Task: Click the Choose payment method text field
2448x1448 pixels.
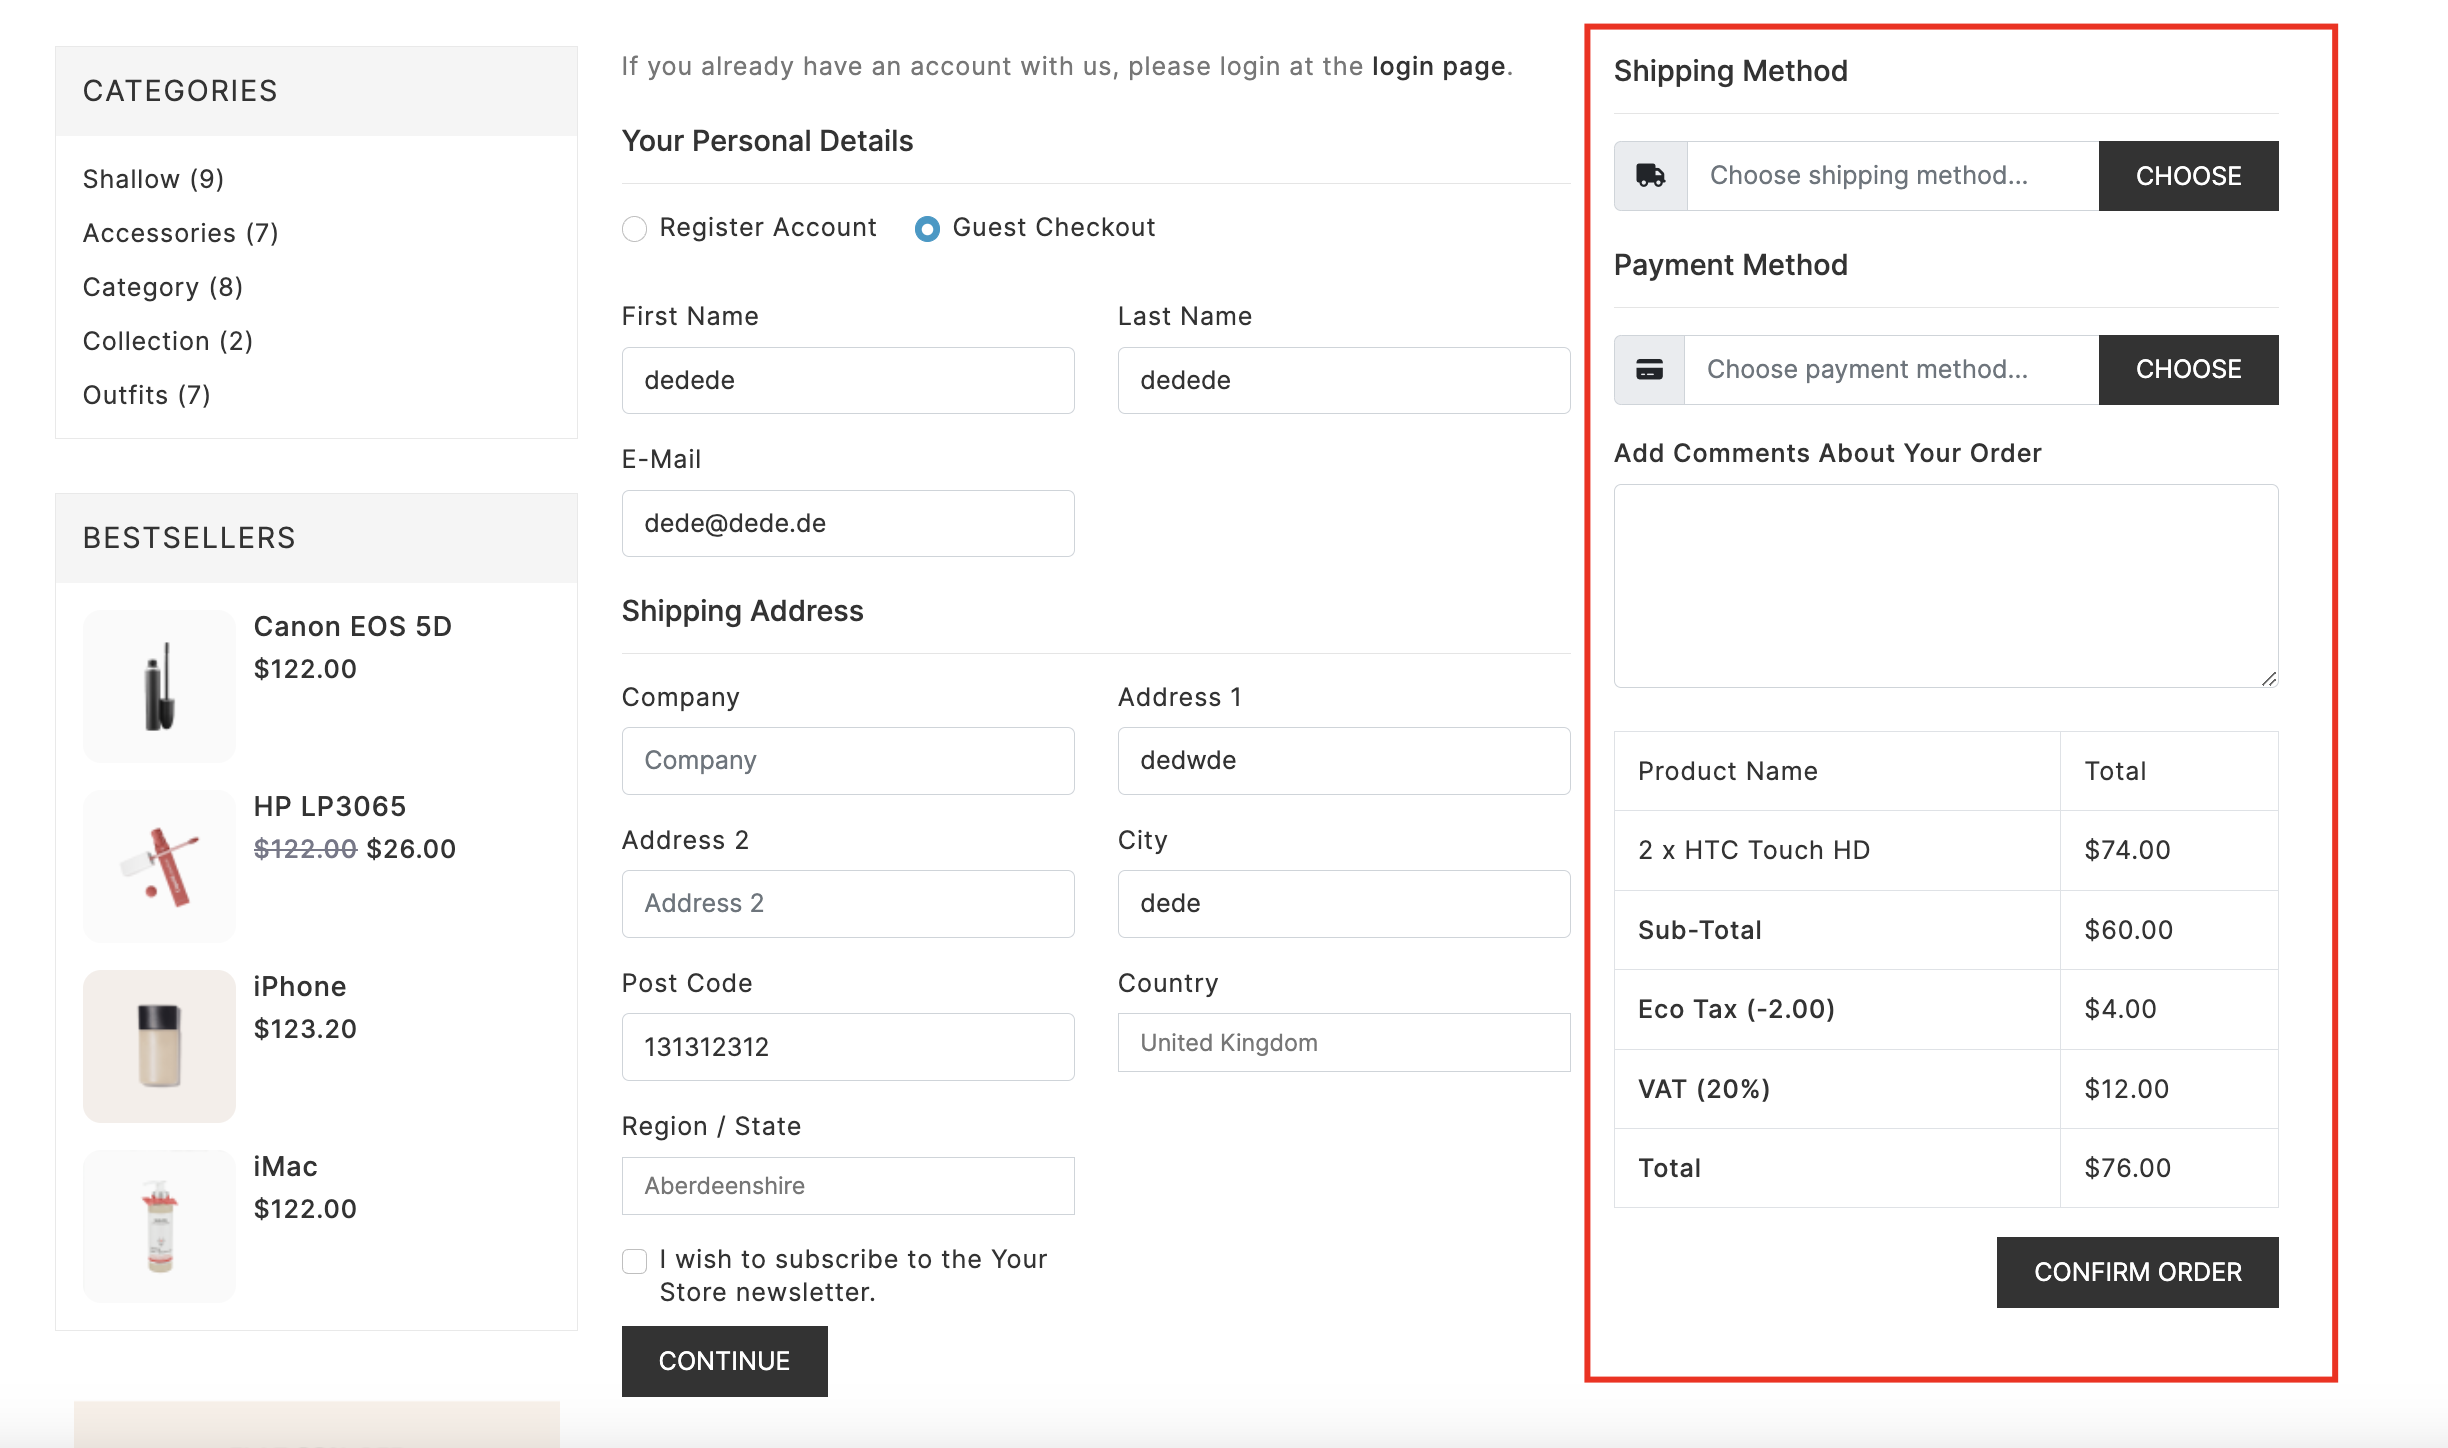Action: pos(1892,370)
